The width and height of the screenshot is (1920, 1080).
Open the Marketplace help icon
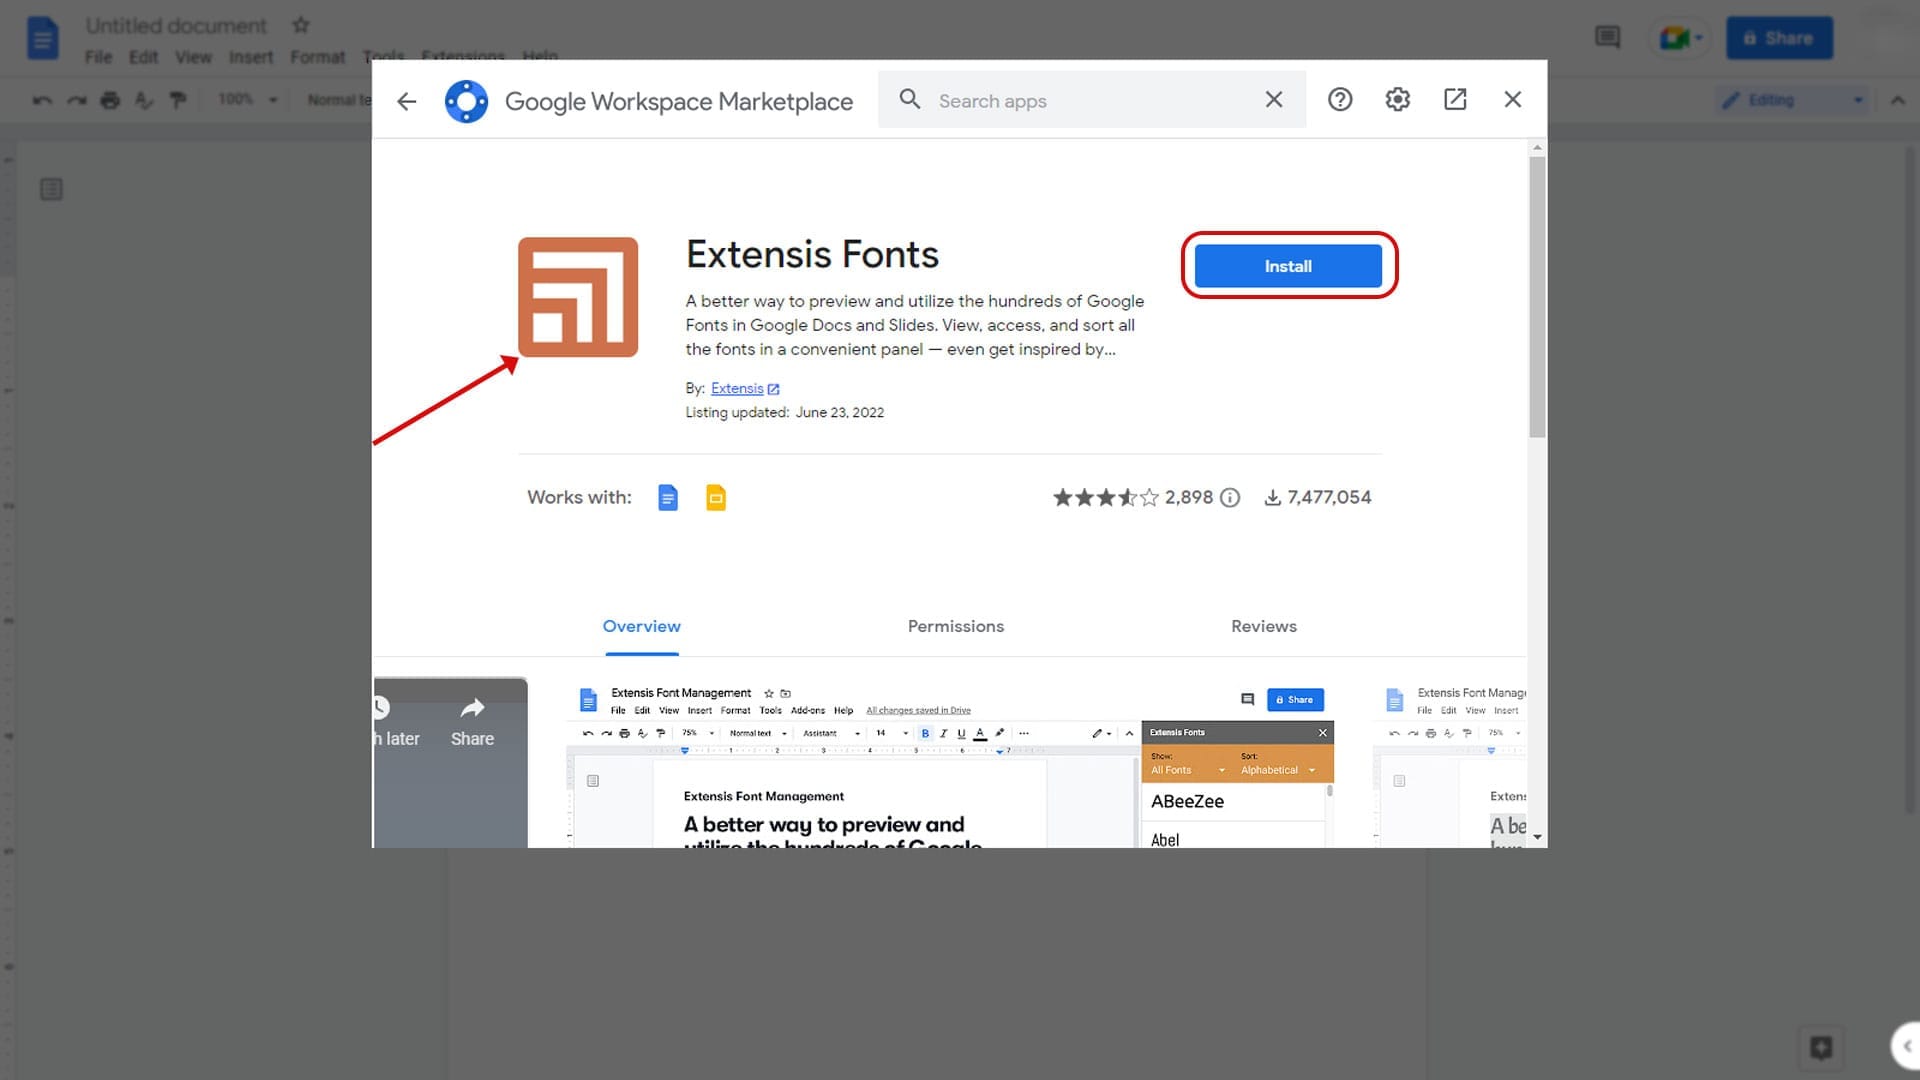point(1340,99)
